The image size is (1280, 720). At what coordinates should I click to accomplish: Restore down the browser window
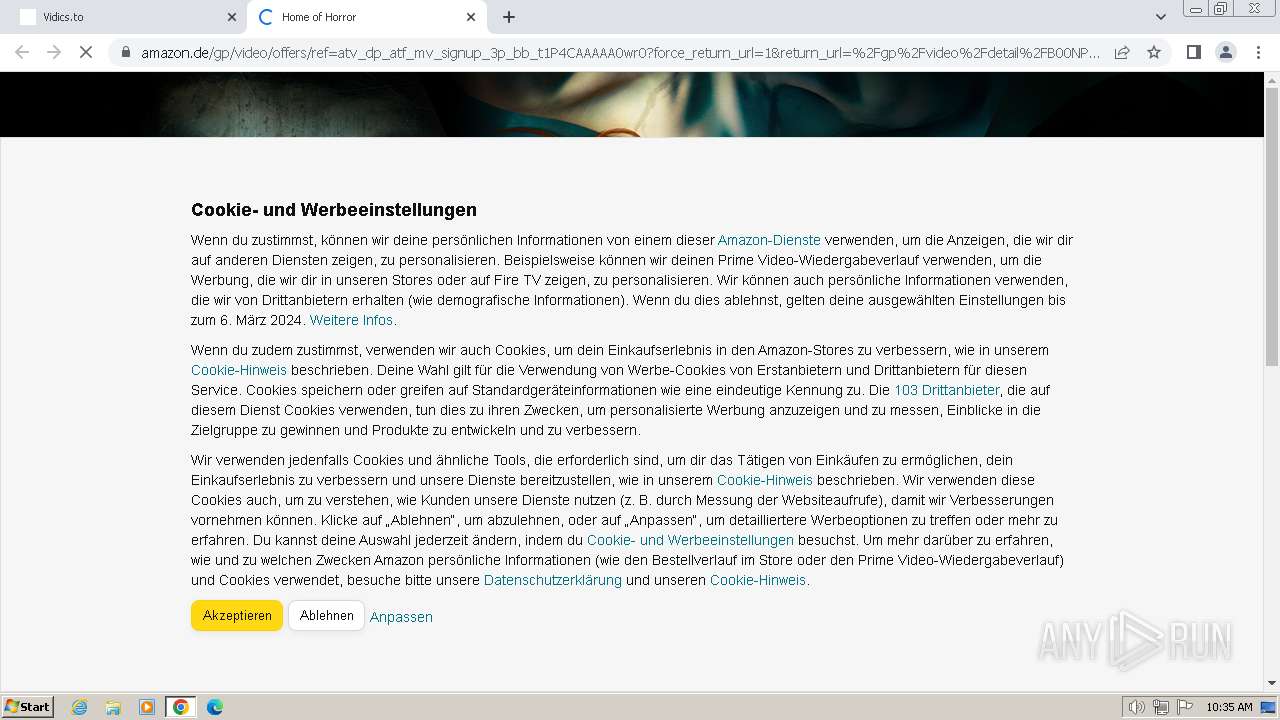click(x=1221, y=8)
